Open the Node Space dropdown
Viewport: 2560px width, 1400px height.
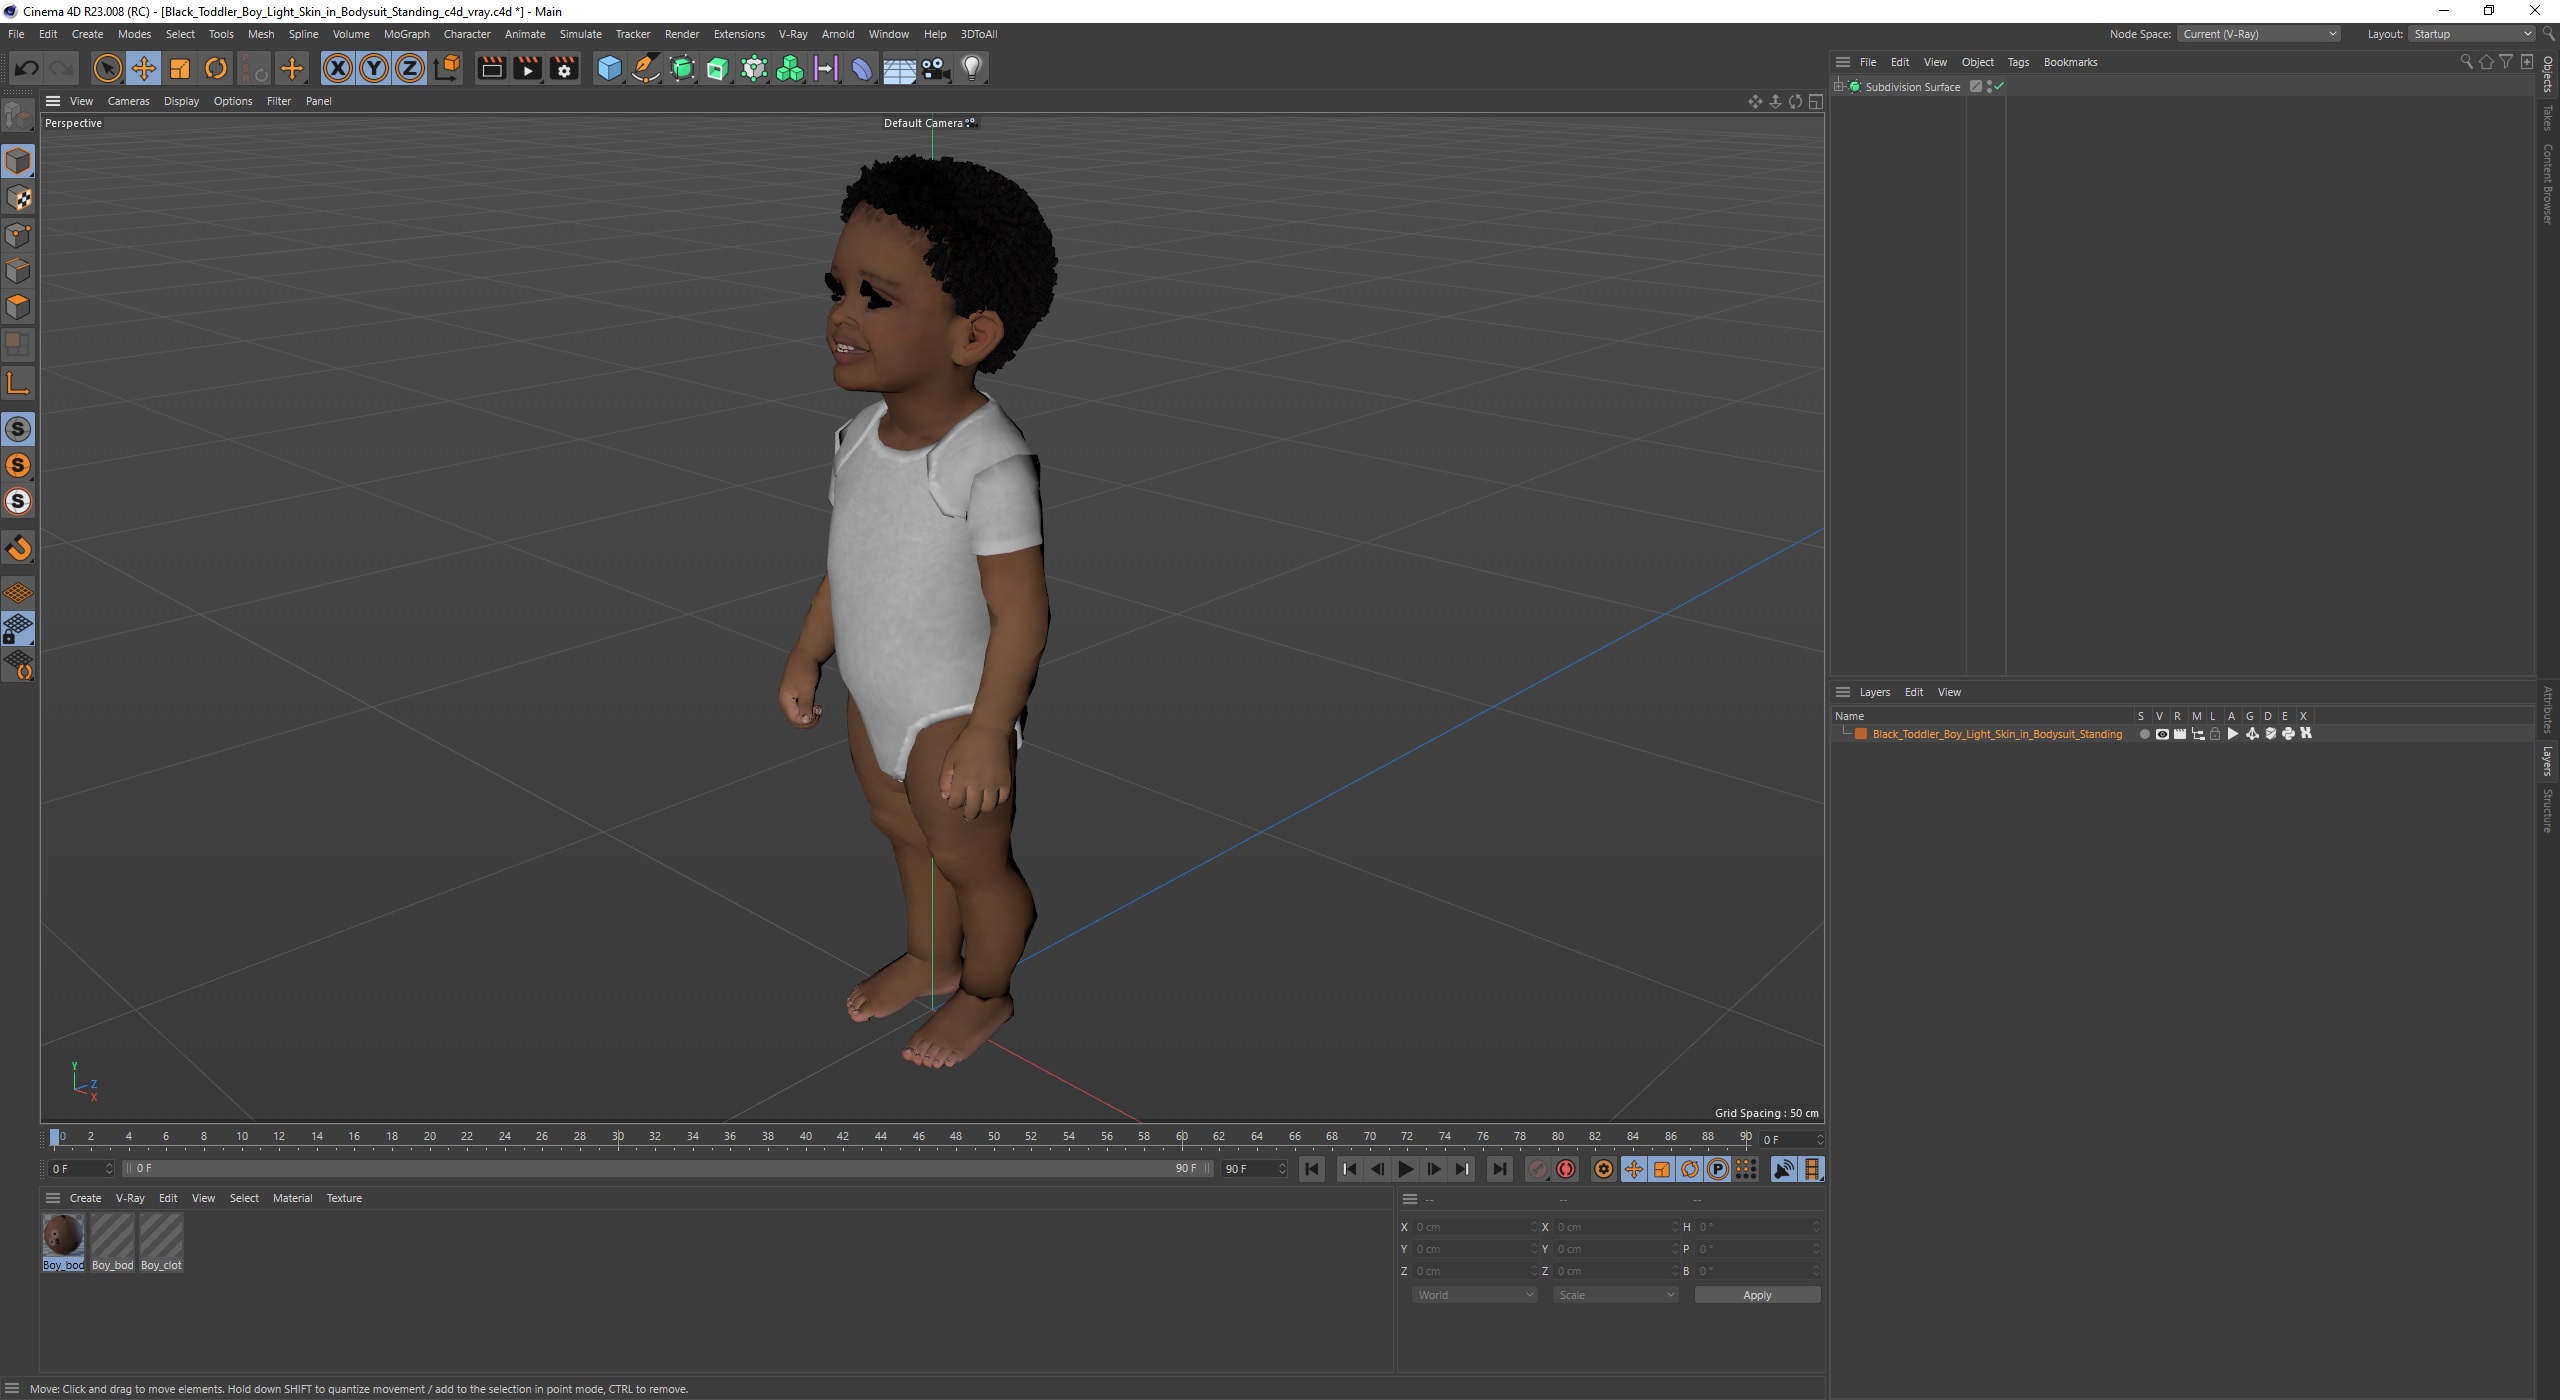(x=2258, y=34)
